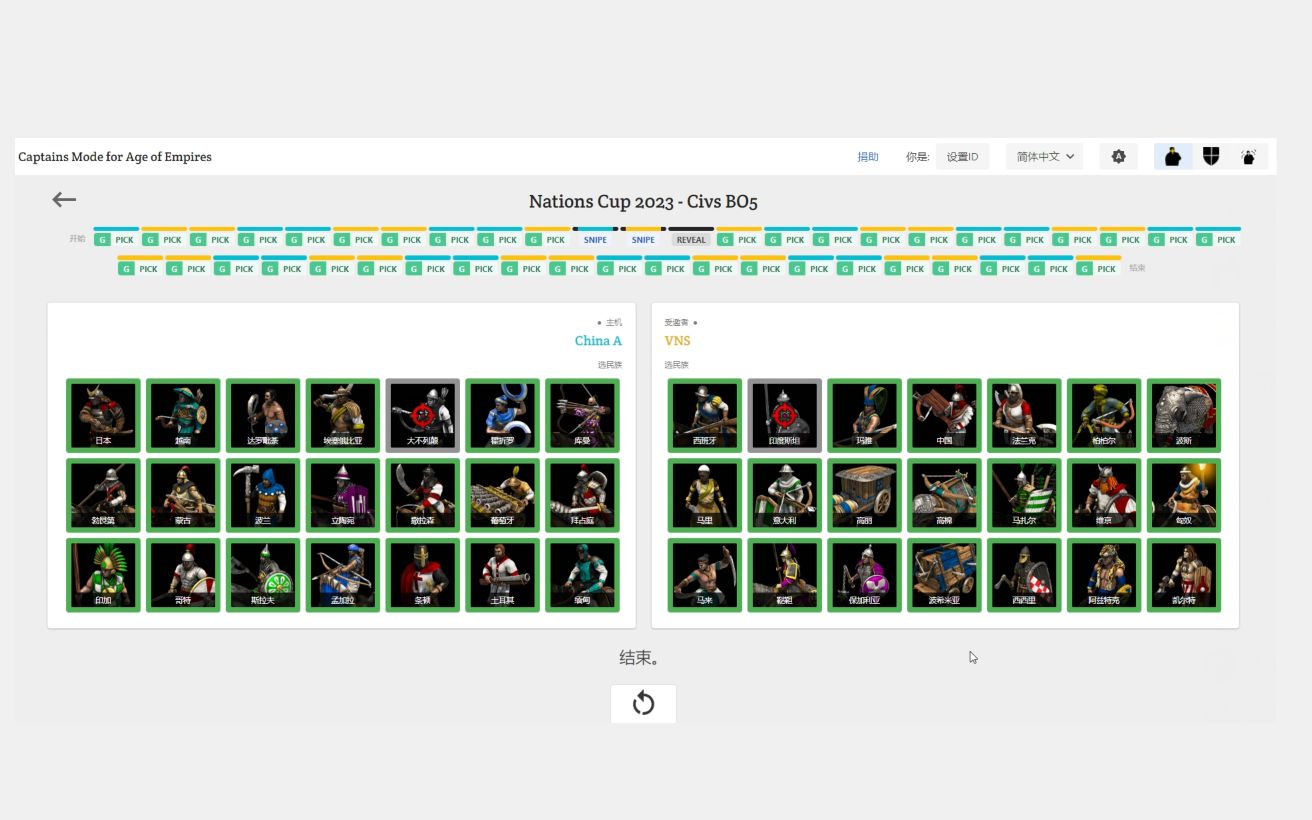Select the 日本 civilization tile
1312x820 pixels.
[x=103, y=415]
